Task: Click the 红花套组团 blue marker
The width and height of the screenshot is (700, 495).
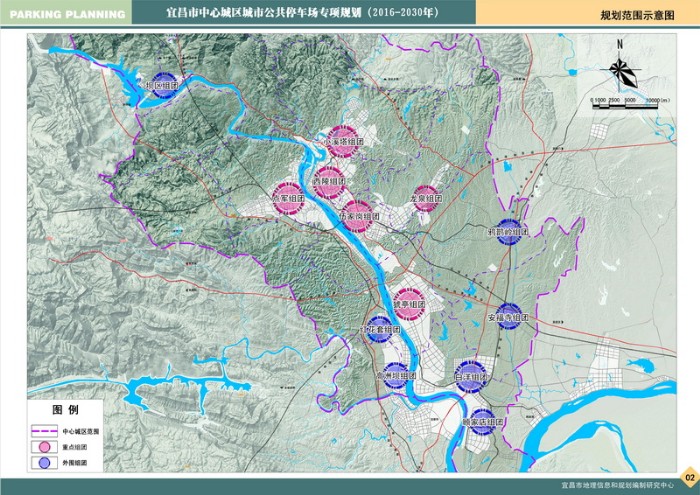Action: (x=378, y=328)
